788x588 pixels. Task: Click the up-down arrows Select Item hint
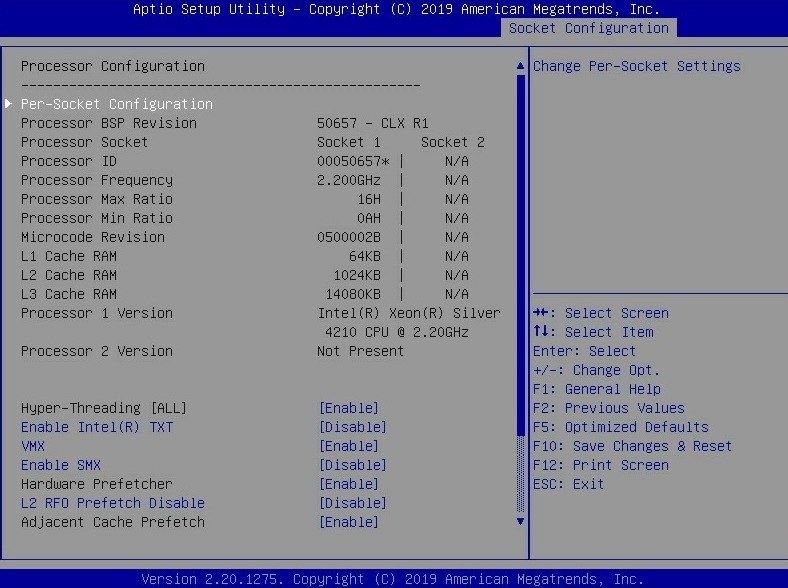click(x=593, y=332)
